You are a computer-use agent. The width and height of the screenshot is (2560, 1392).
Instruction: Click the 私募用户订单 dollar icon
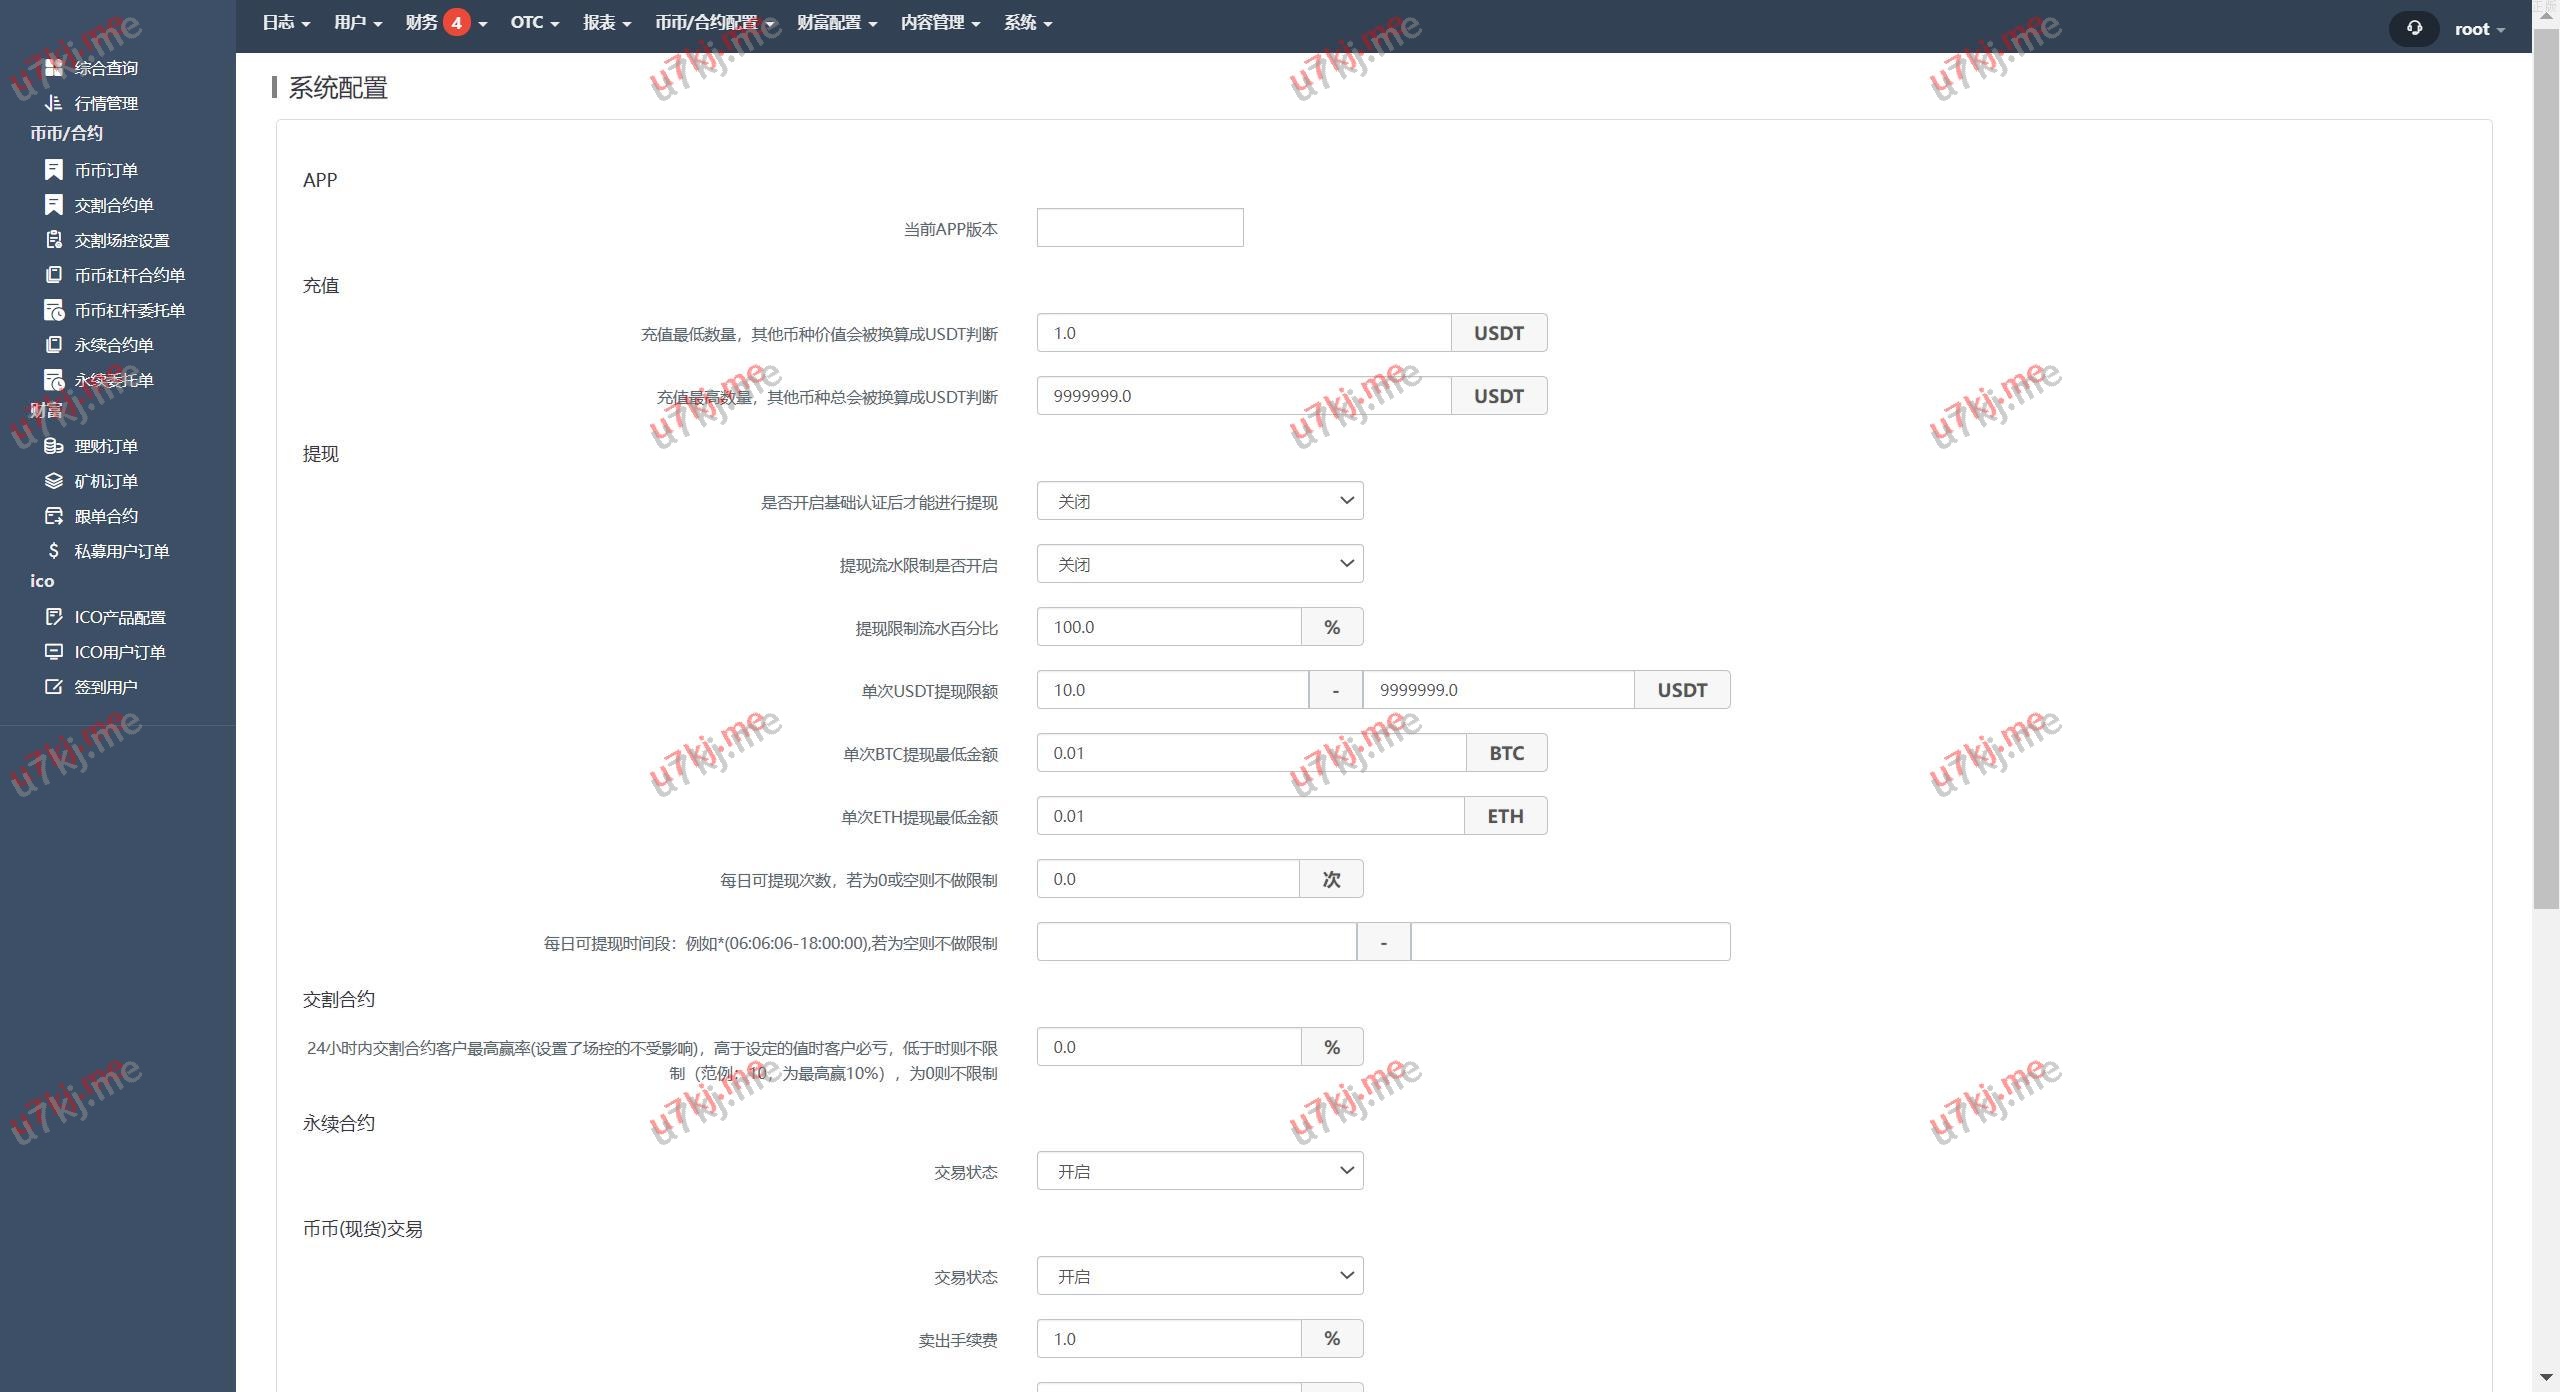[54, 551]
